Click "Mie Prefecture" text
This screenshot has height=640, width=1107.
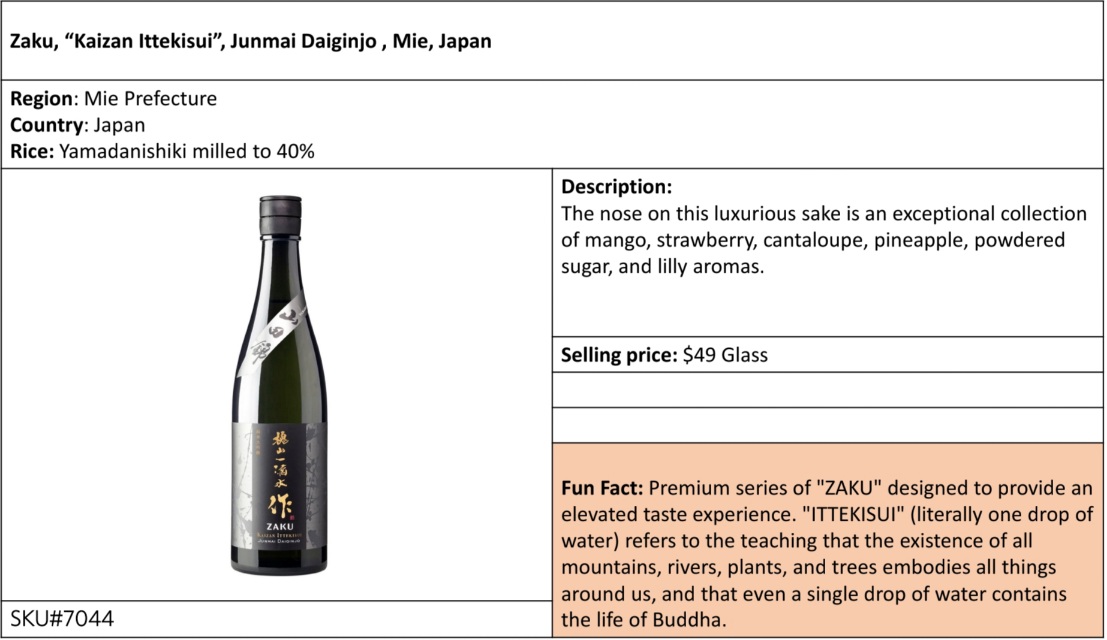[150, 98]
